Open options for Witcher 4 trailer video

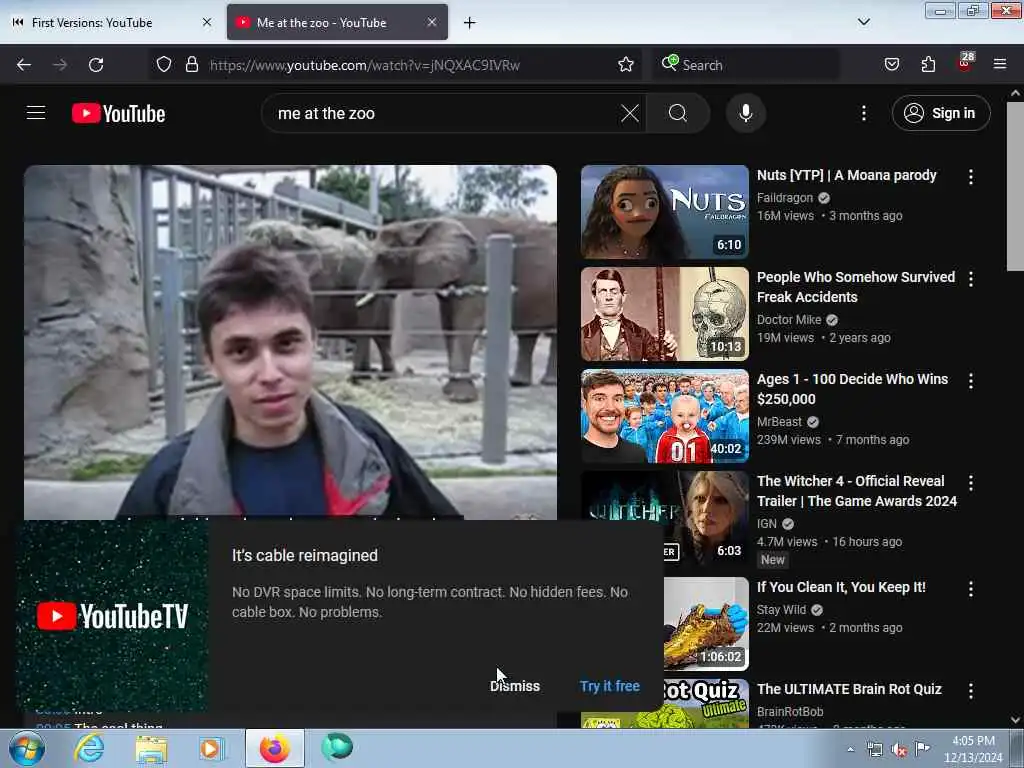[970, 483]
